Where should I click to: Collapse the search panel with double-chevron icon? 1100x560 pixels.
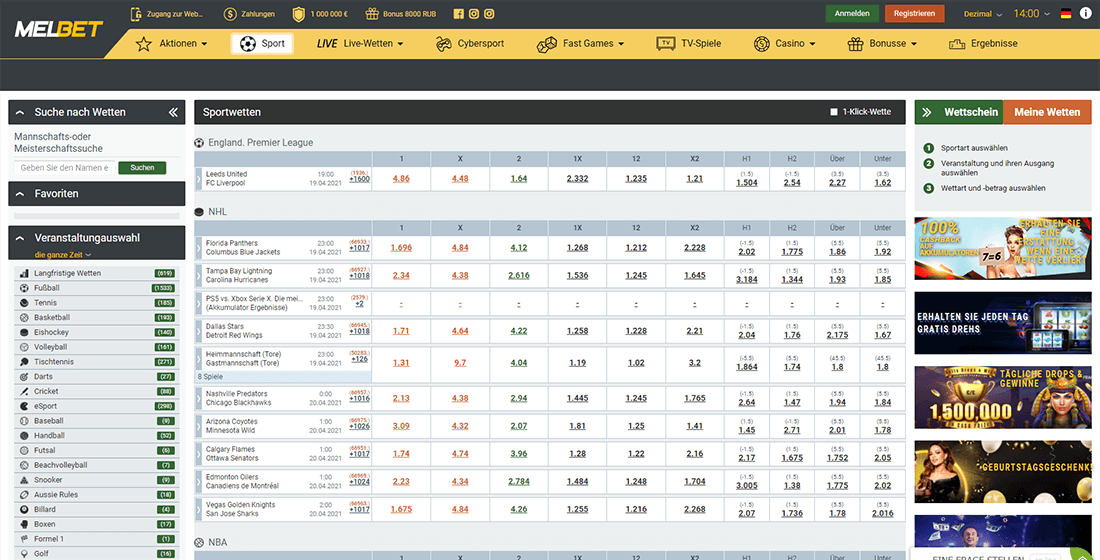point(173,113)
